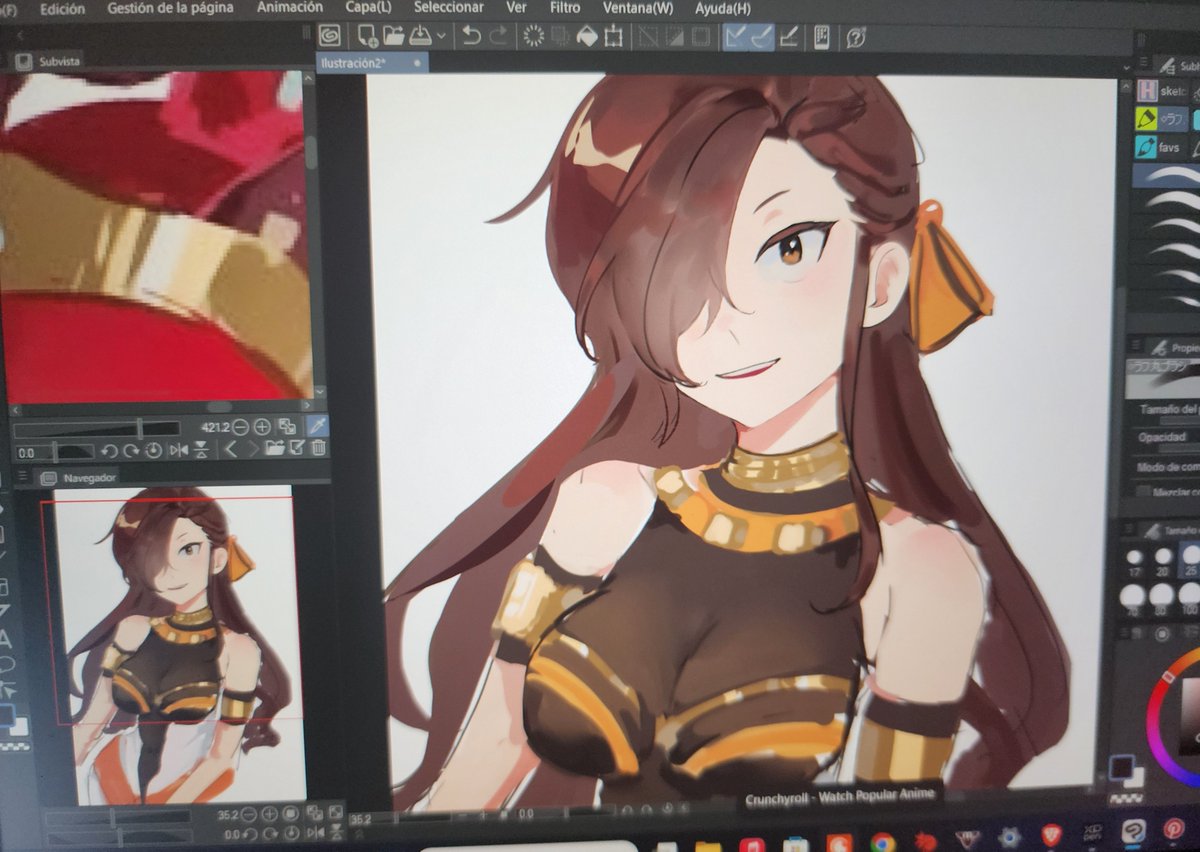Open the Filtro menu

point(565,7)
